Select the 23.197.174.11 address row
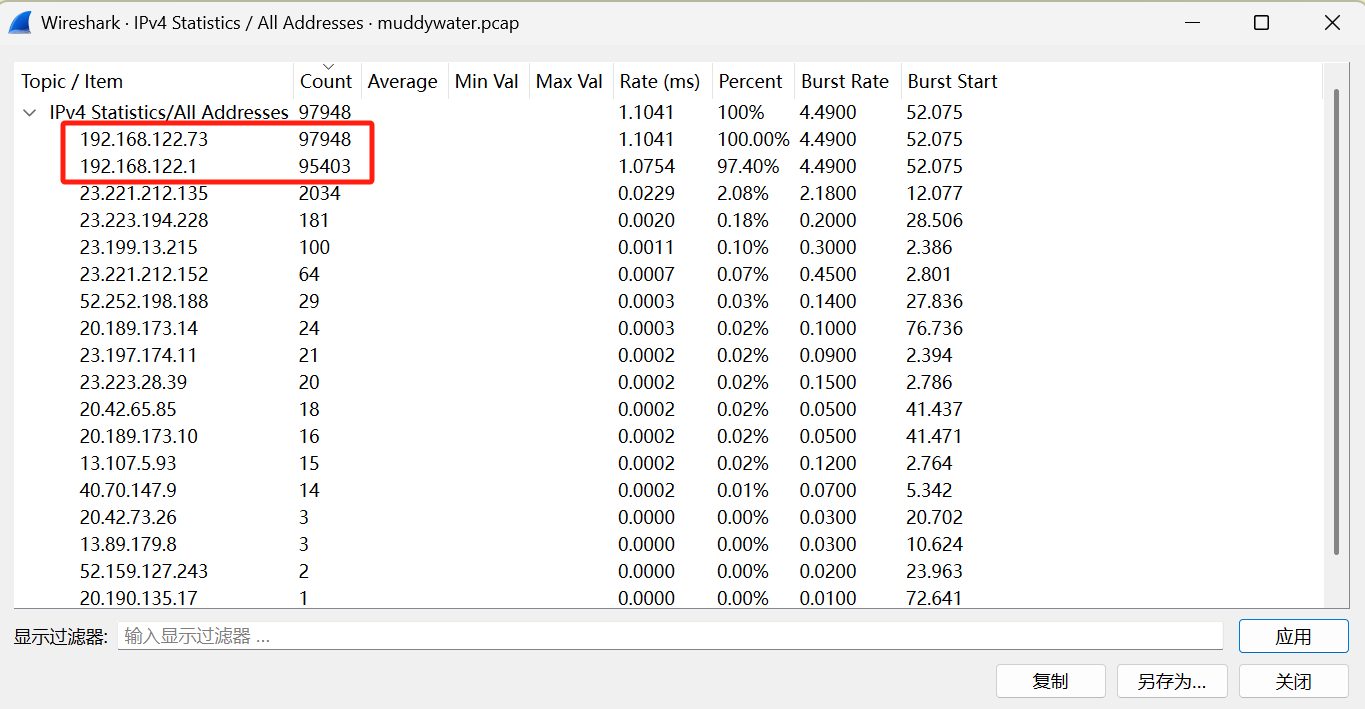1365x709 pixels. (668, 355)
